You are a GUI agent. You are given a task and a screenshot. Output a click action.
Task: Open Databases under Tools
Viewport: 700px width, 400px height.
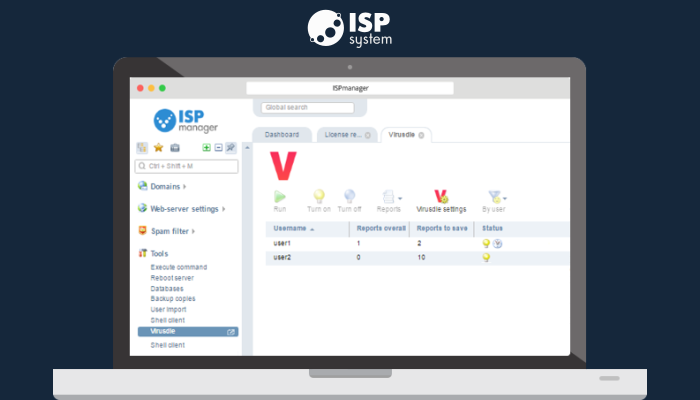167,288
